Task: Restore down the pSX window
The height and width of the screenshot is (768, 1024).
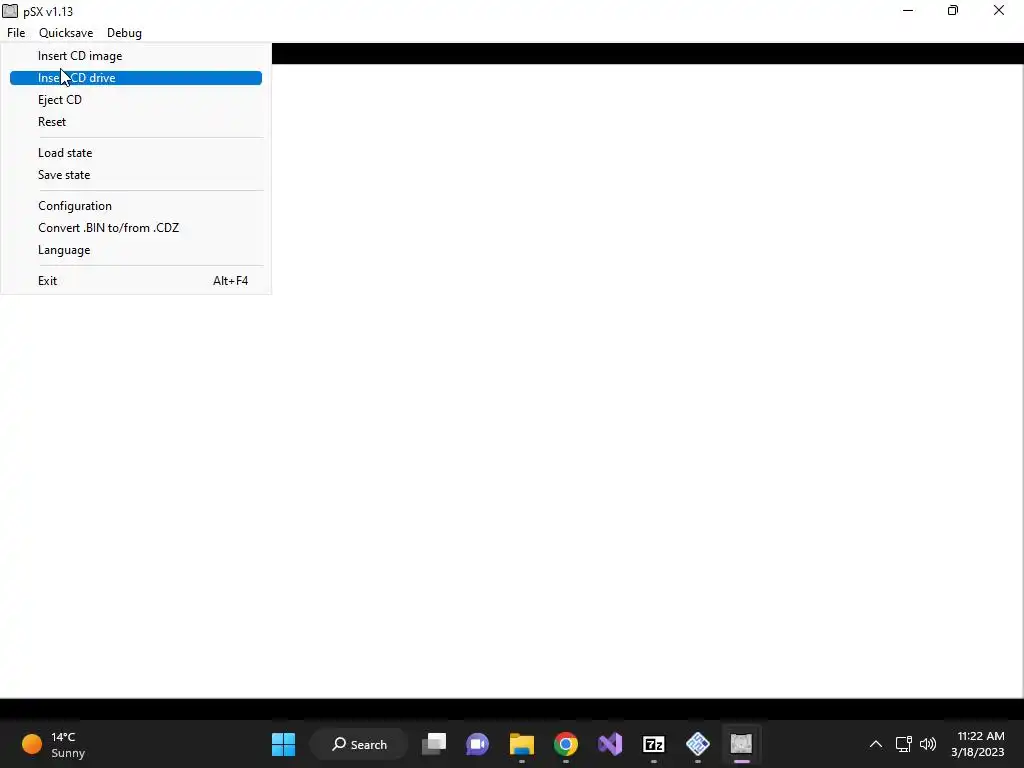Action: point(953,10)
